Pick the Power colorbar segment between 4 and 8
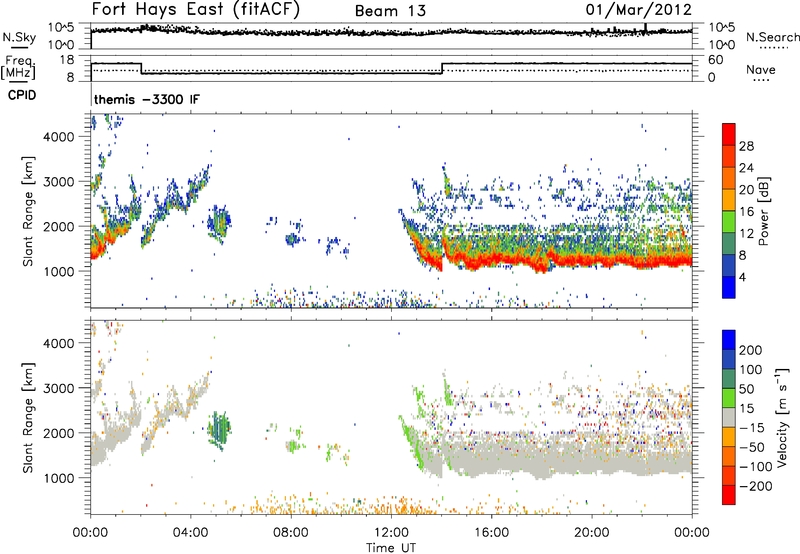Viewport: 800px width, 554px height. pyautogui.click(x=729, y=265)
